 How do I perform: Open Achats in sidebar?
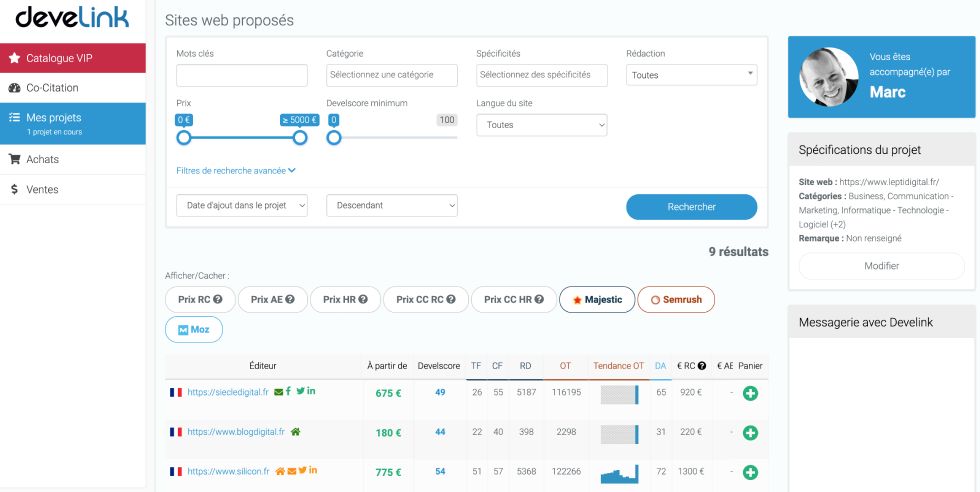(x=72, y=159)
